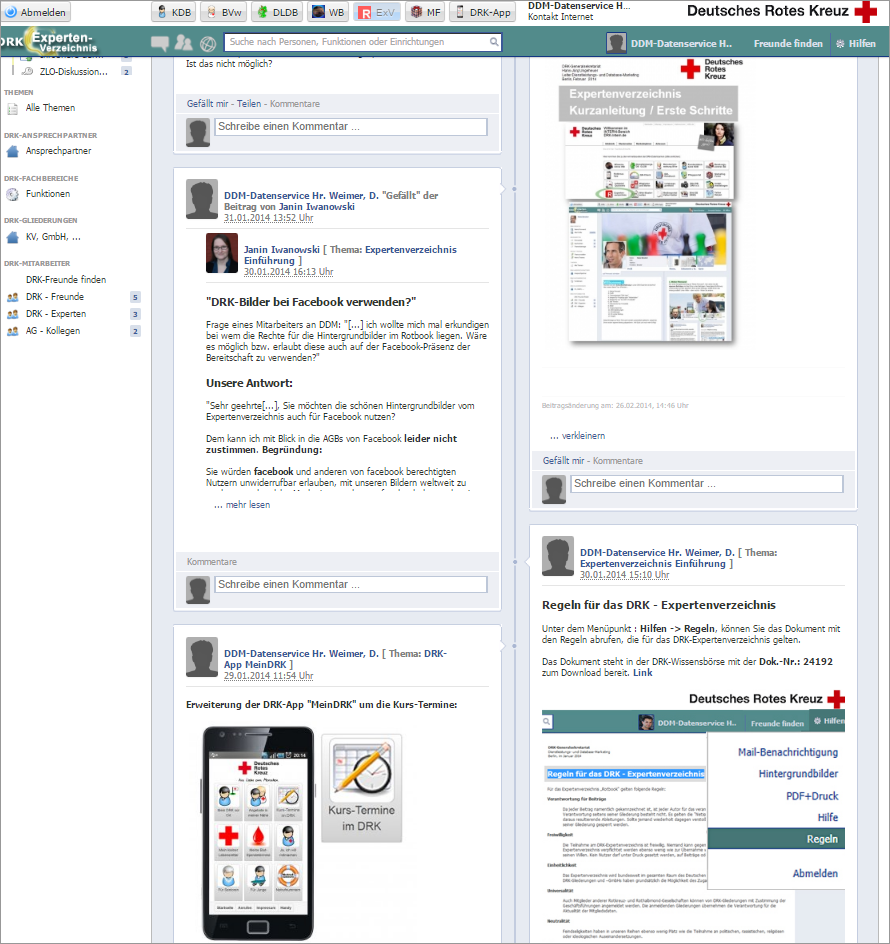Open DDM-Datenservice H.. profile in header
Image resolution: width=890 pixels, height=944 pixels.
point(681,43)
